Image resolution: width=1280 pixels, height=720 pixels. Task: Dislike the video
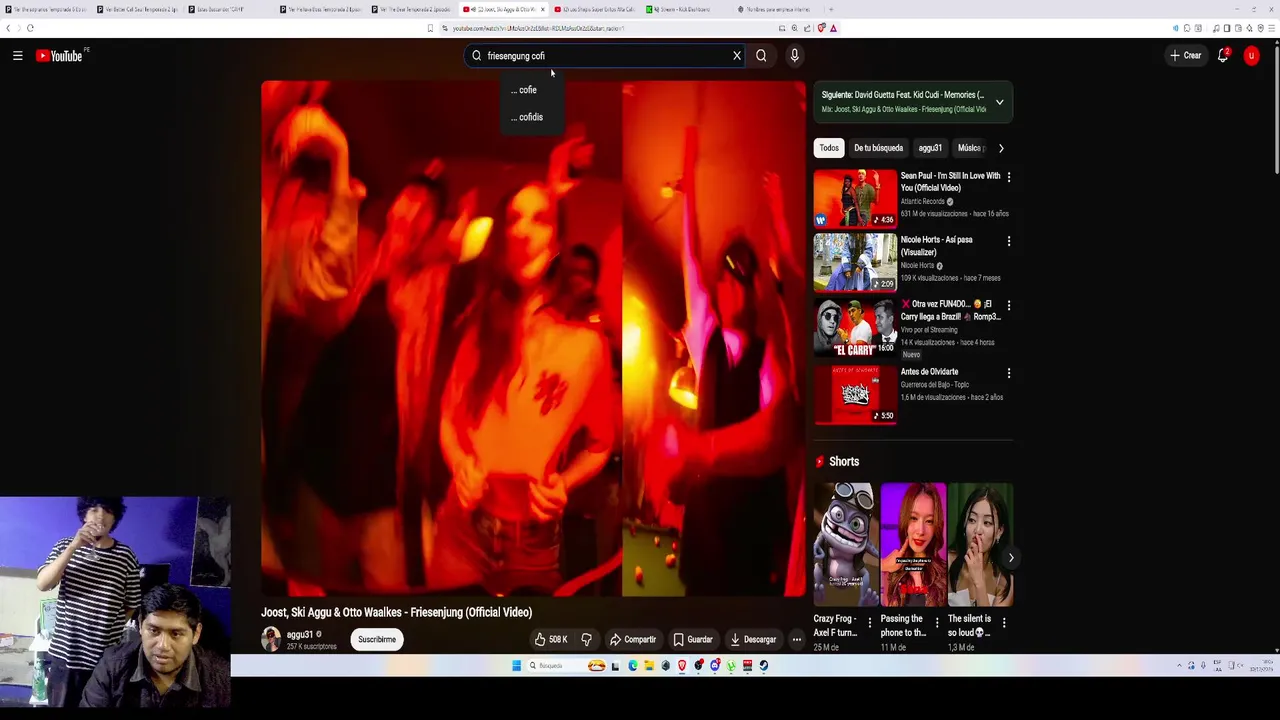587,640
